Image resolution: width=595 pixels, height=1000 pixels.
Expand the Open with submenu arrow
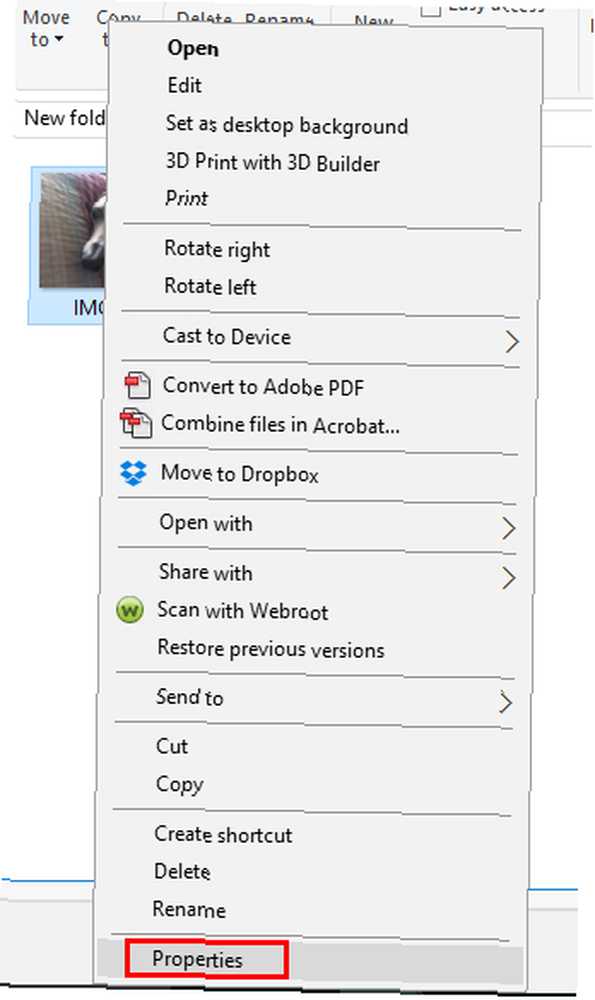pyautogui.click(x=508, y=528)
